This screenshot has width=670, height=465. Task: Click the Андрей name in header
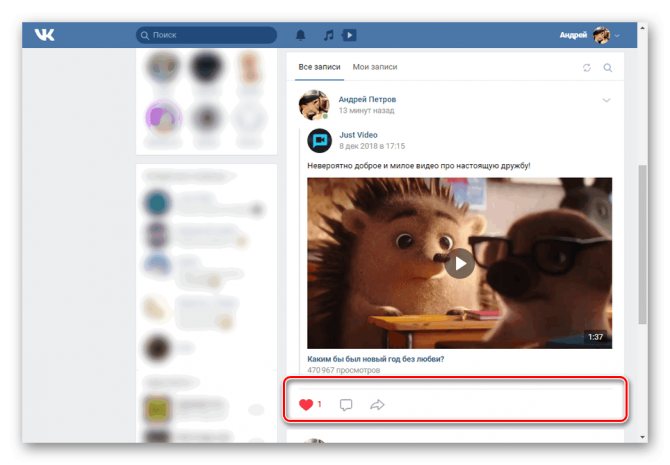[x=573, y=35]
